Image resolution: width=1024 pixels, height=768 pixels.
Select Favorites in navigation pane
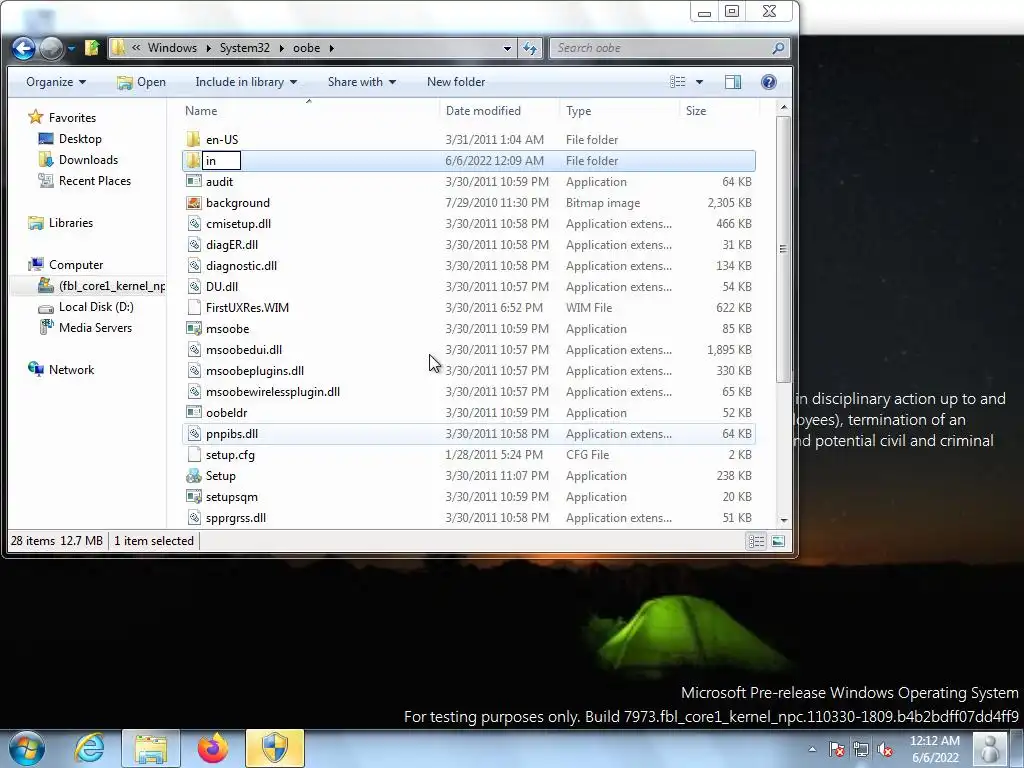tap(72, 118)
